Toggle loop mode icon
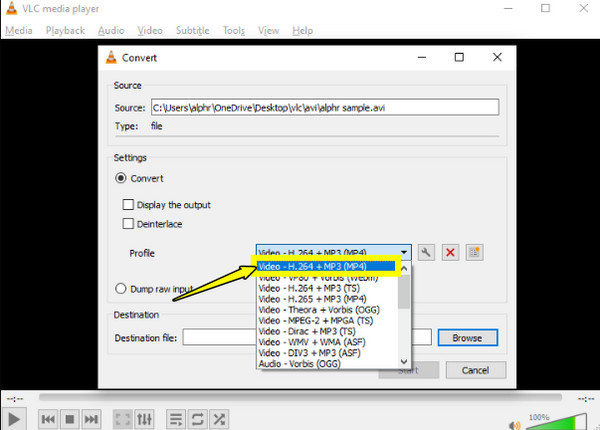 197,419
